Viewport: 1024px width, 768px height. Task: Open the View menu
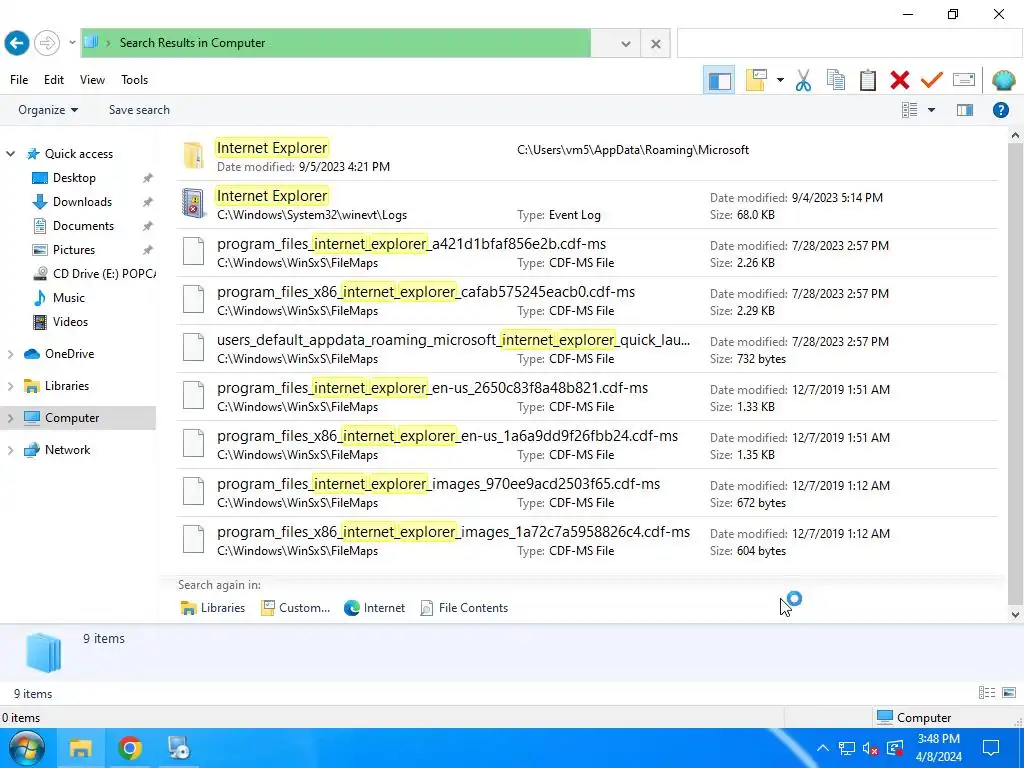[x=92, y=80]
